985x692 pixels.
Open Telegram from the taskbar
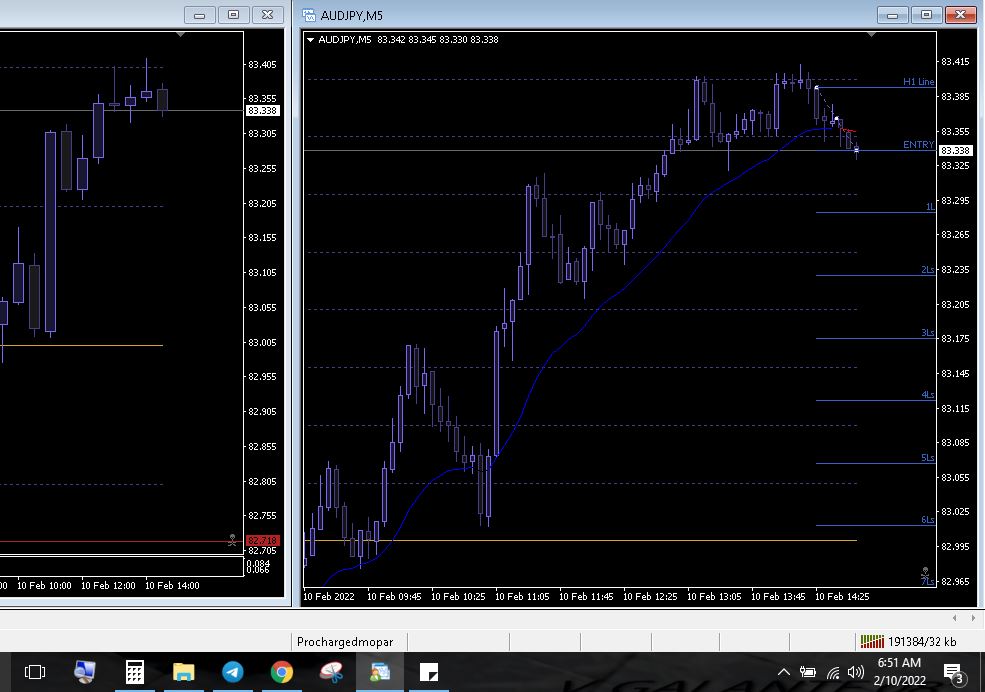click(x=233, y=673)
